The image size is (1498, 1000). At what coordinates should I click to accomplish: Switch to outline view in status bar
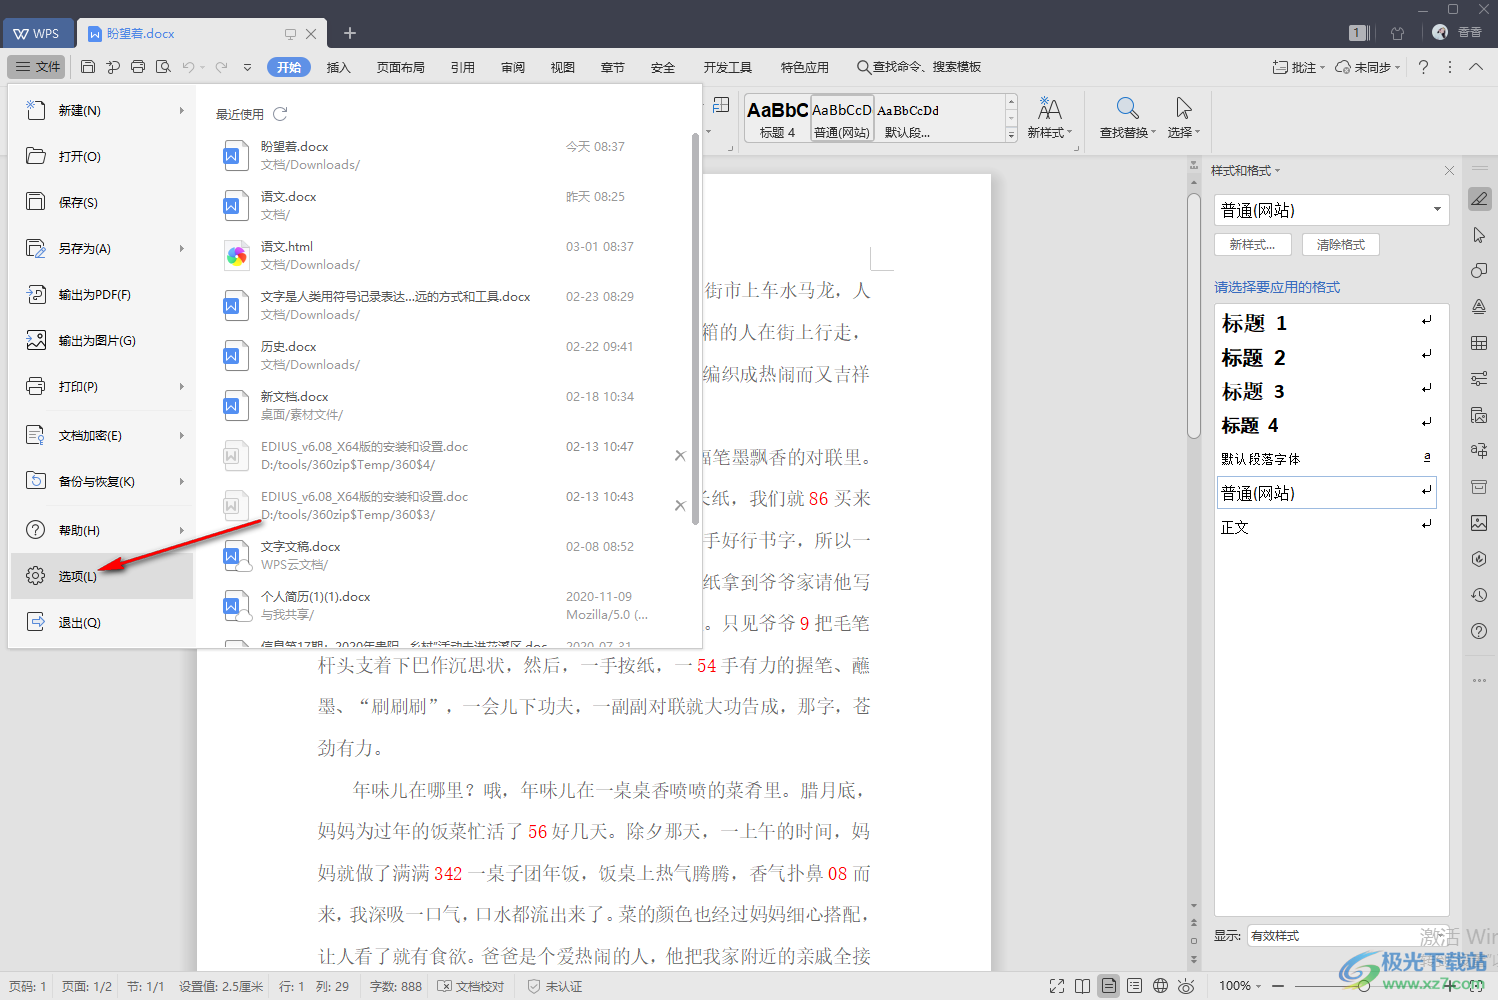1134,986
